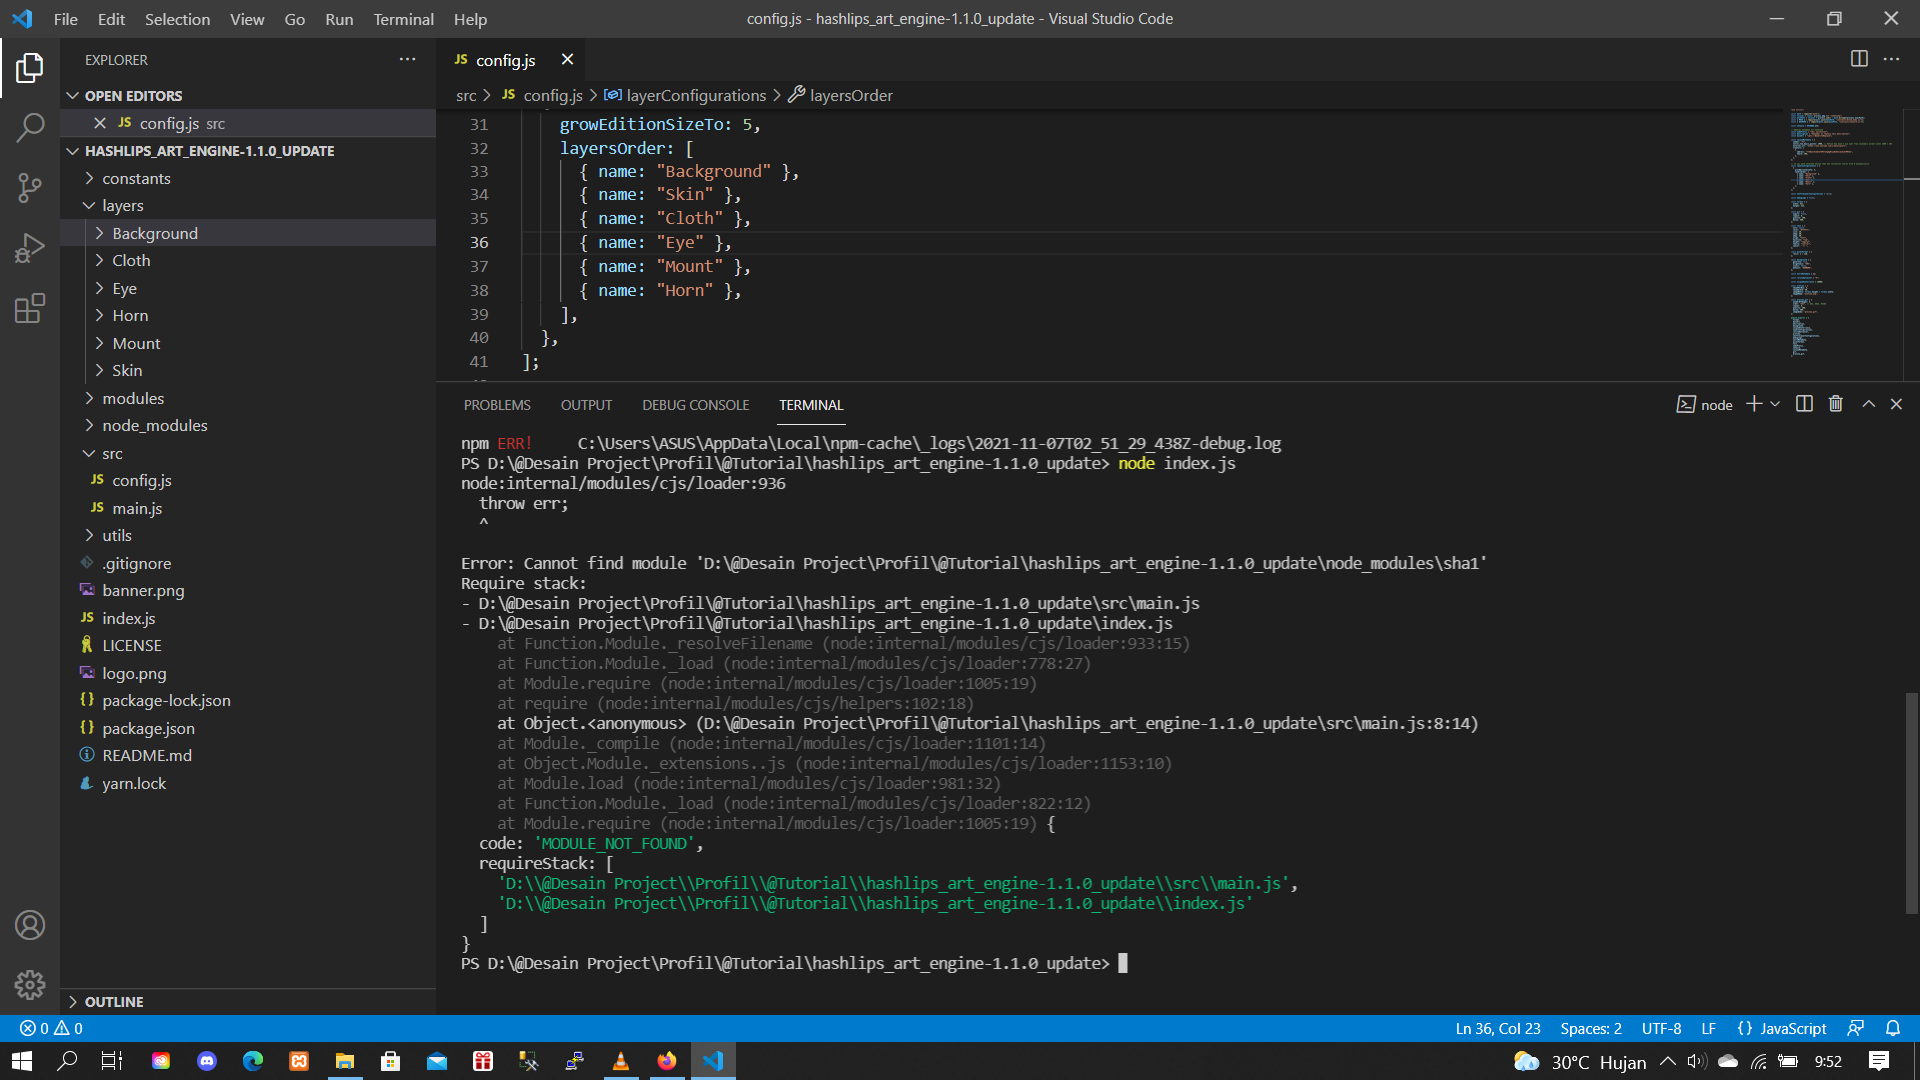Open the Source Control view
Screen dimensions: 1920x1080
[x=30, y=188]
